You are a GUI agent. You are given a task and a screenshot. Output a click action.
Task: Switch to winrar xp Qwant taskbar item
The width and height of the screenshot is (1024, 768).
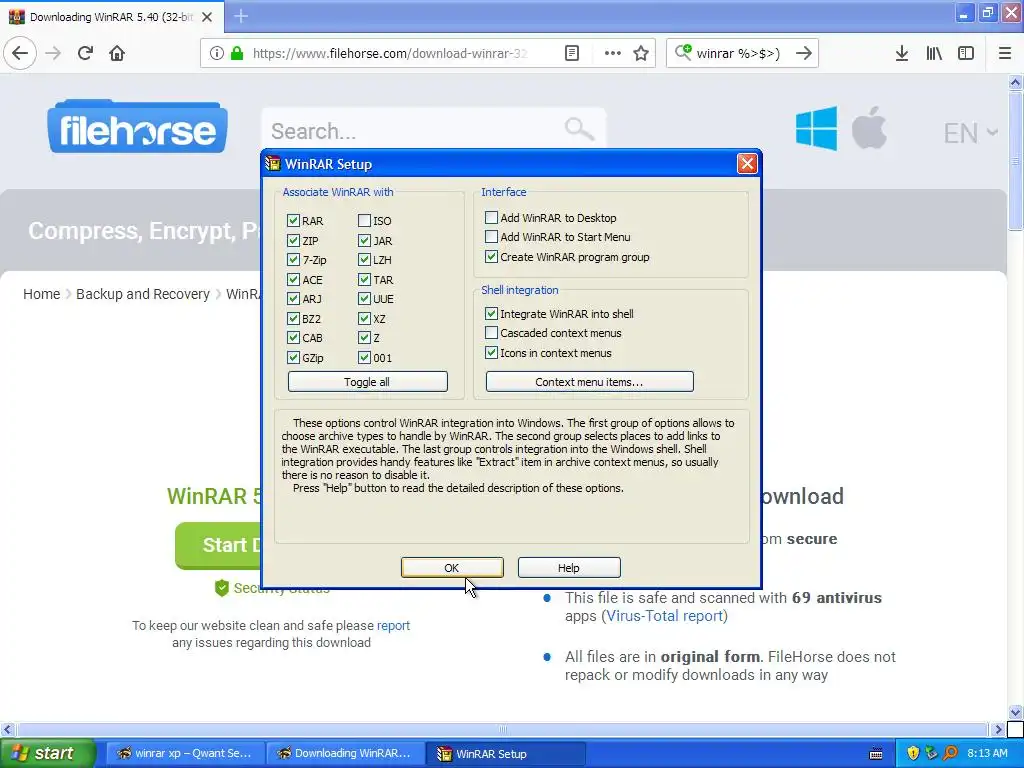coord(185,753)
